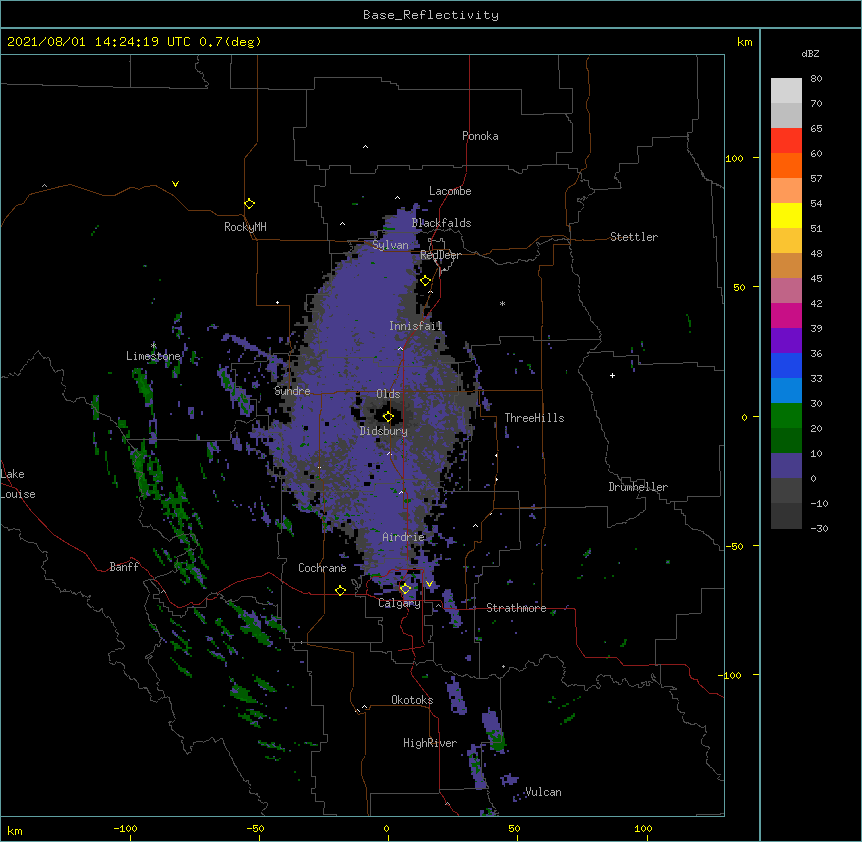This screenshot has width=862, height=842.
Task: Click the Lacombe city label
Action: coord(450,191)
